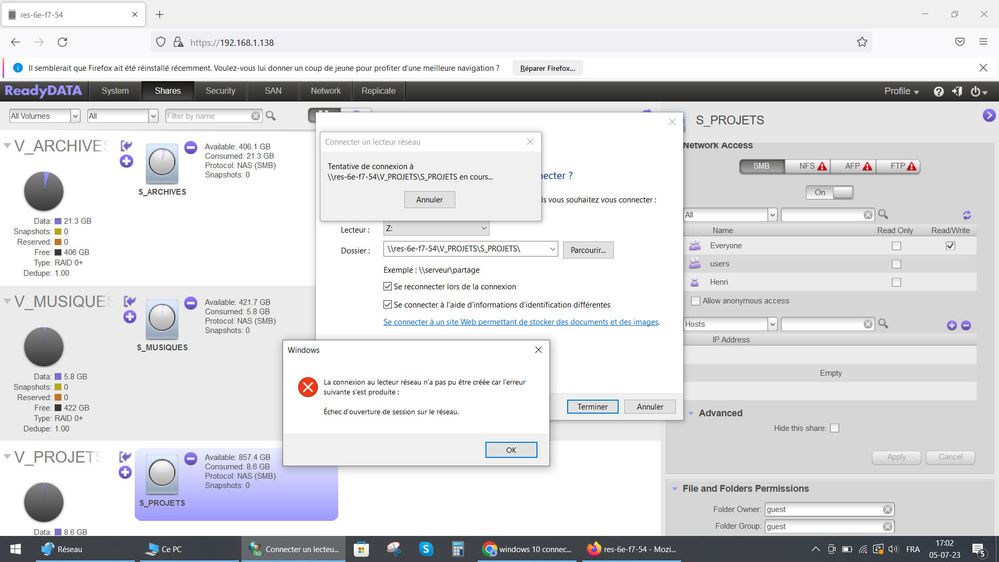
Task: Select the NFS protocol tab
Action: (x=812, y=166)
